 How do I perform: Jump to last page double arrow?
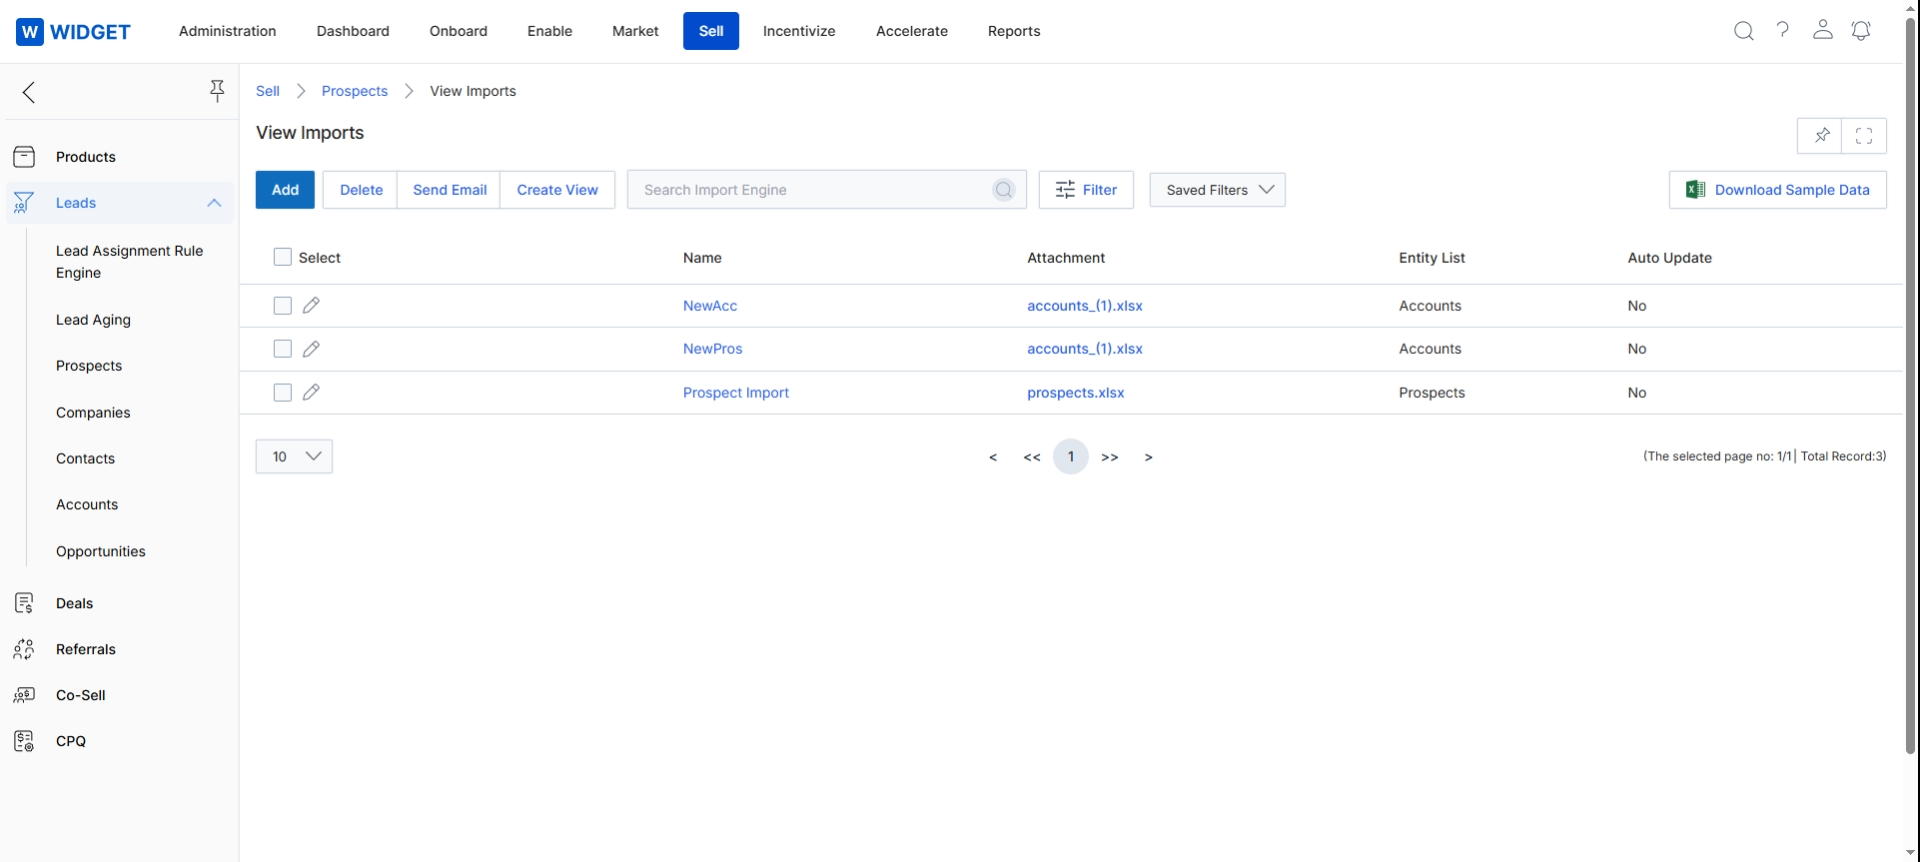point(1110,457)
